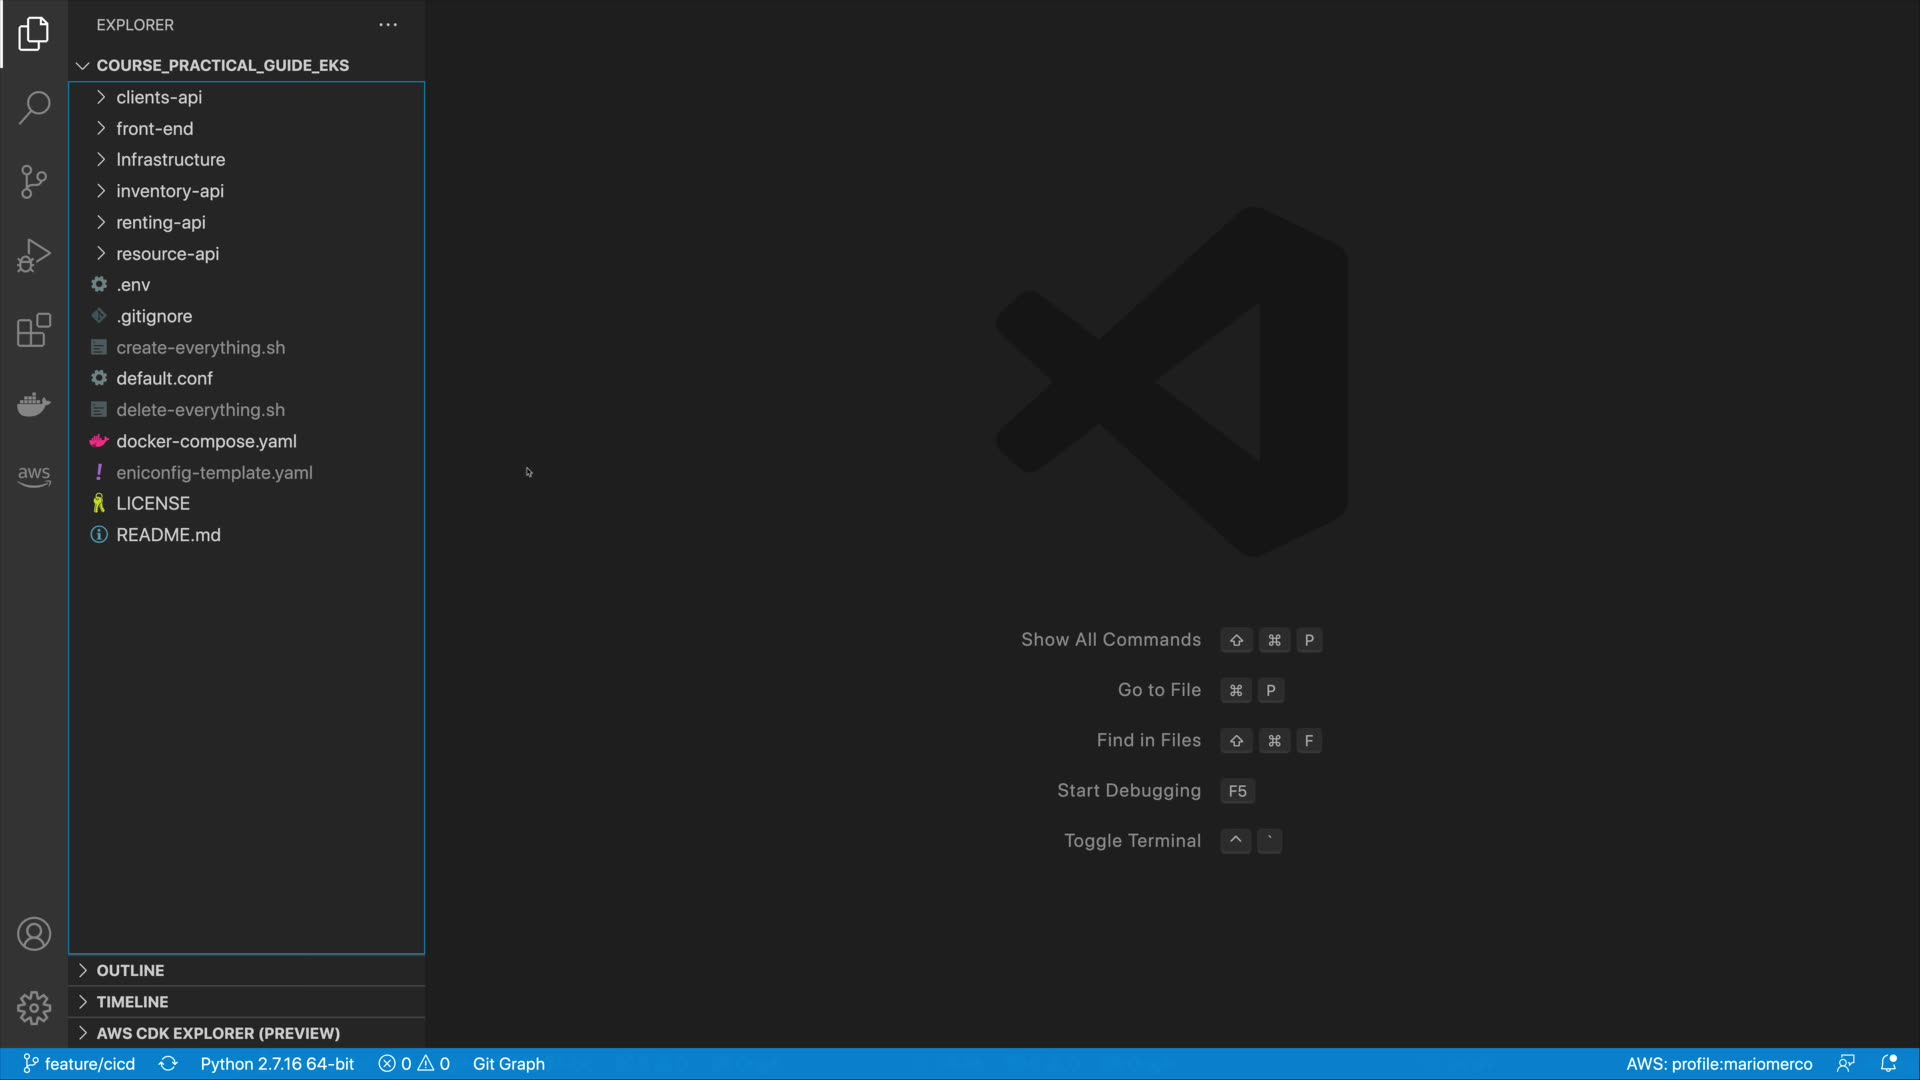
Task: Expand the Infrastructure folder
Action: click(x=170, y=159)
